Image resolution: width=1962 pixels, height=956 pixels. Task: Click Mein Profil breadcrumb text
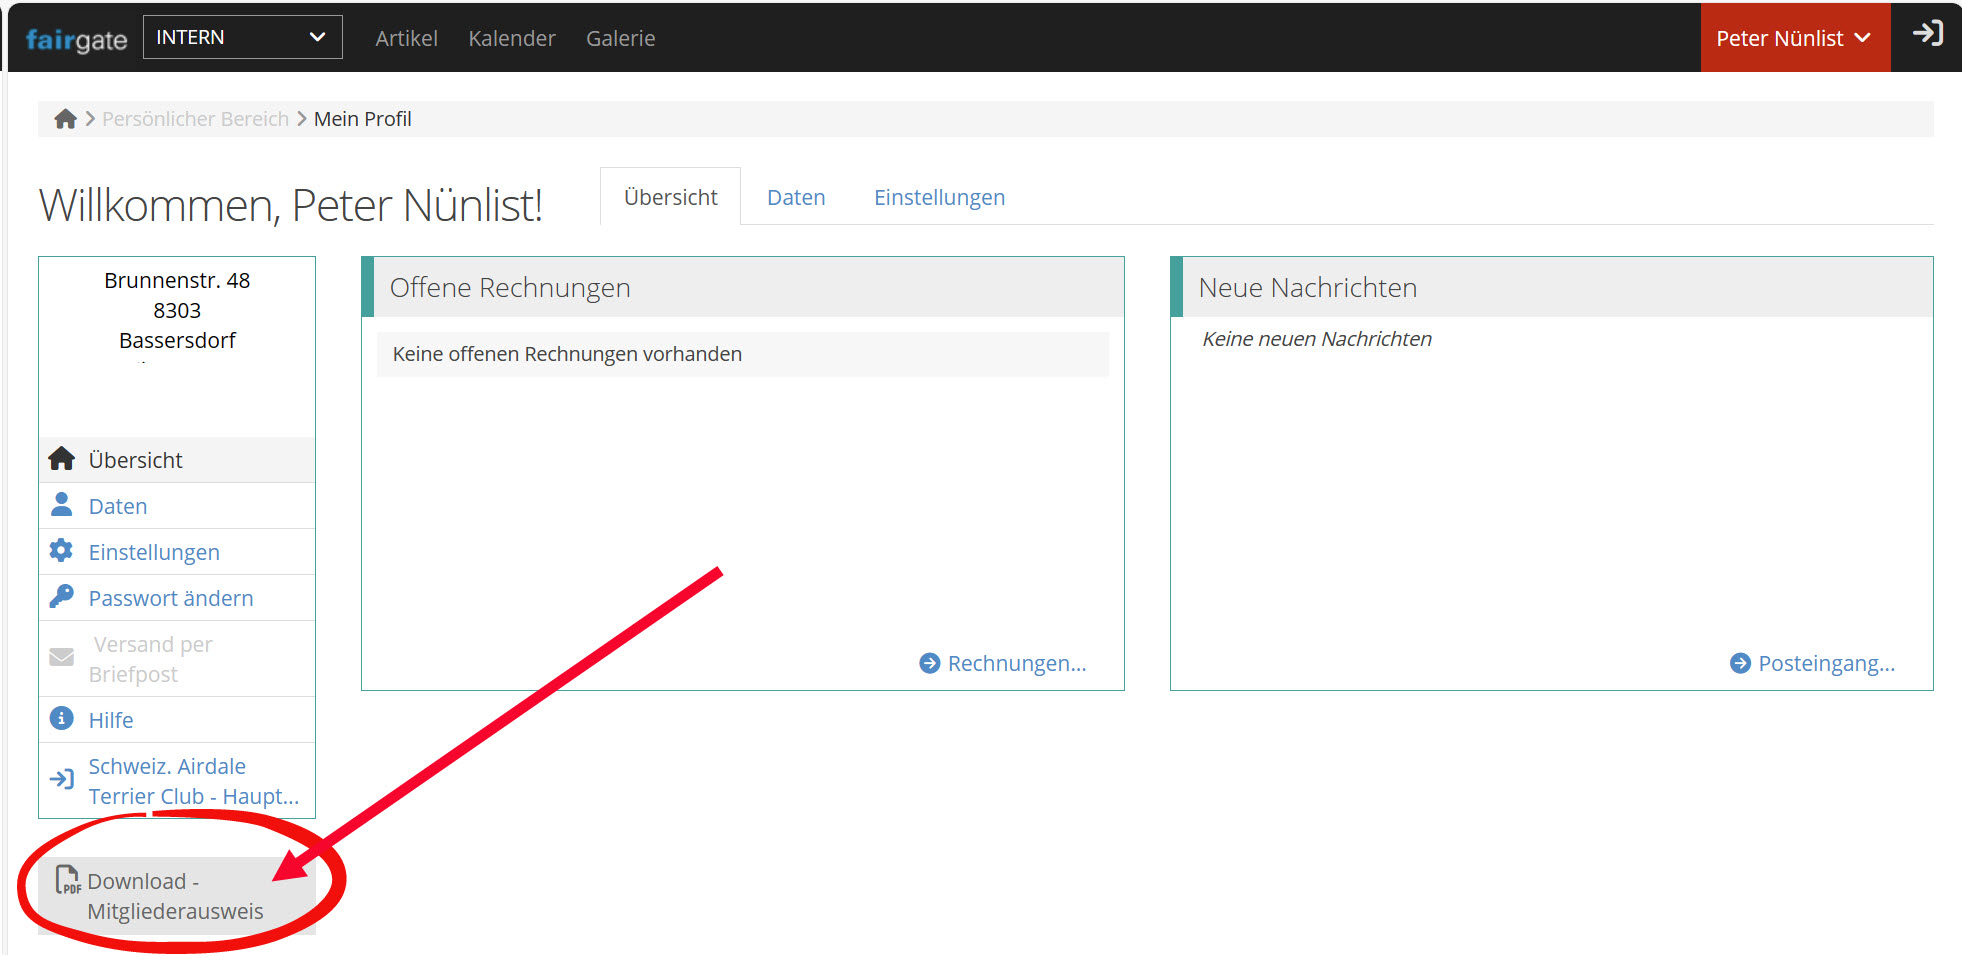tap(362, 119)
